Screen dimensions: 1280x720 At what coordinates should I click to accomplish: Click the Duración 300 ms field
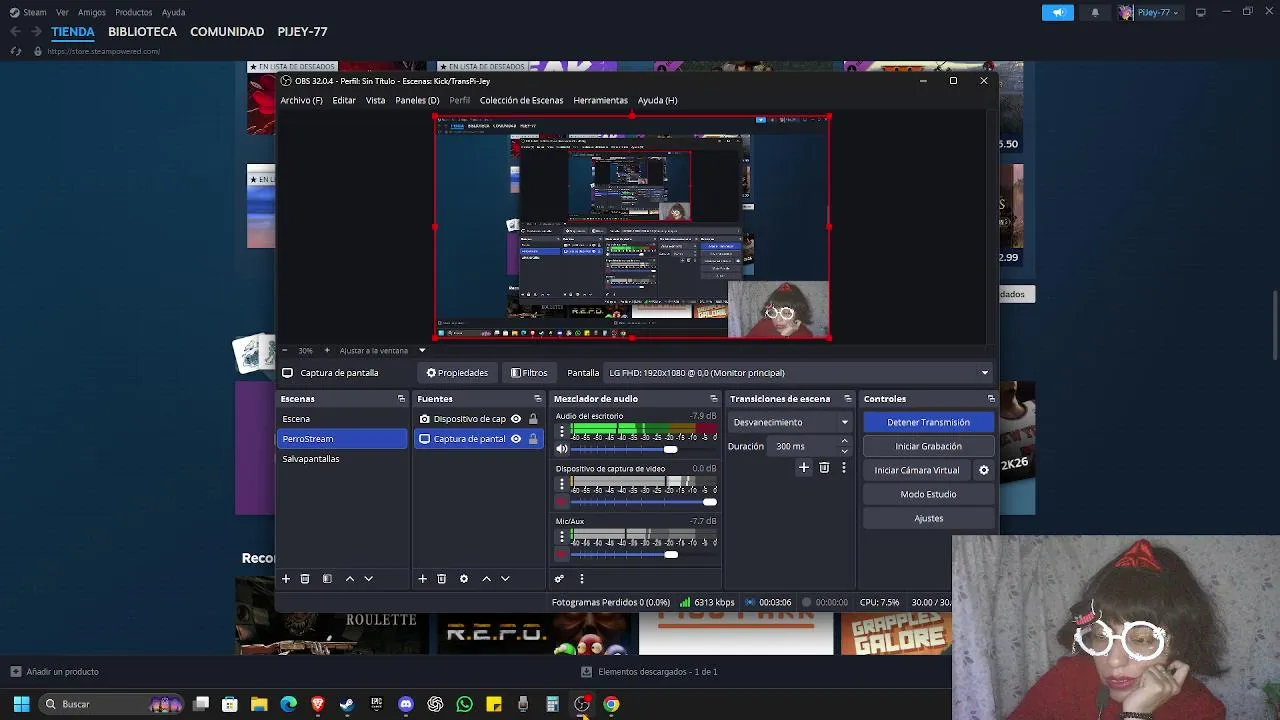[803, 446]
